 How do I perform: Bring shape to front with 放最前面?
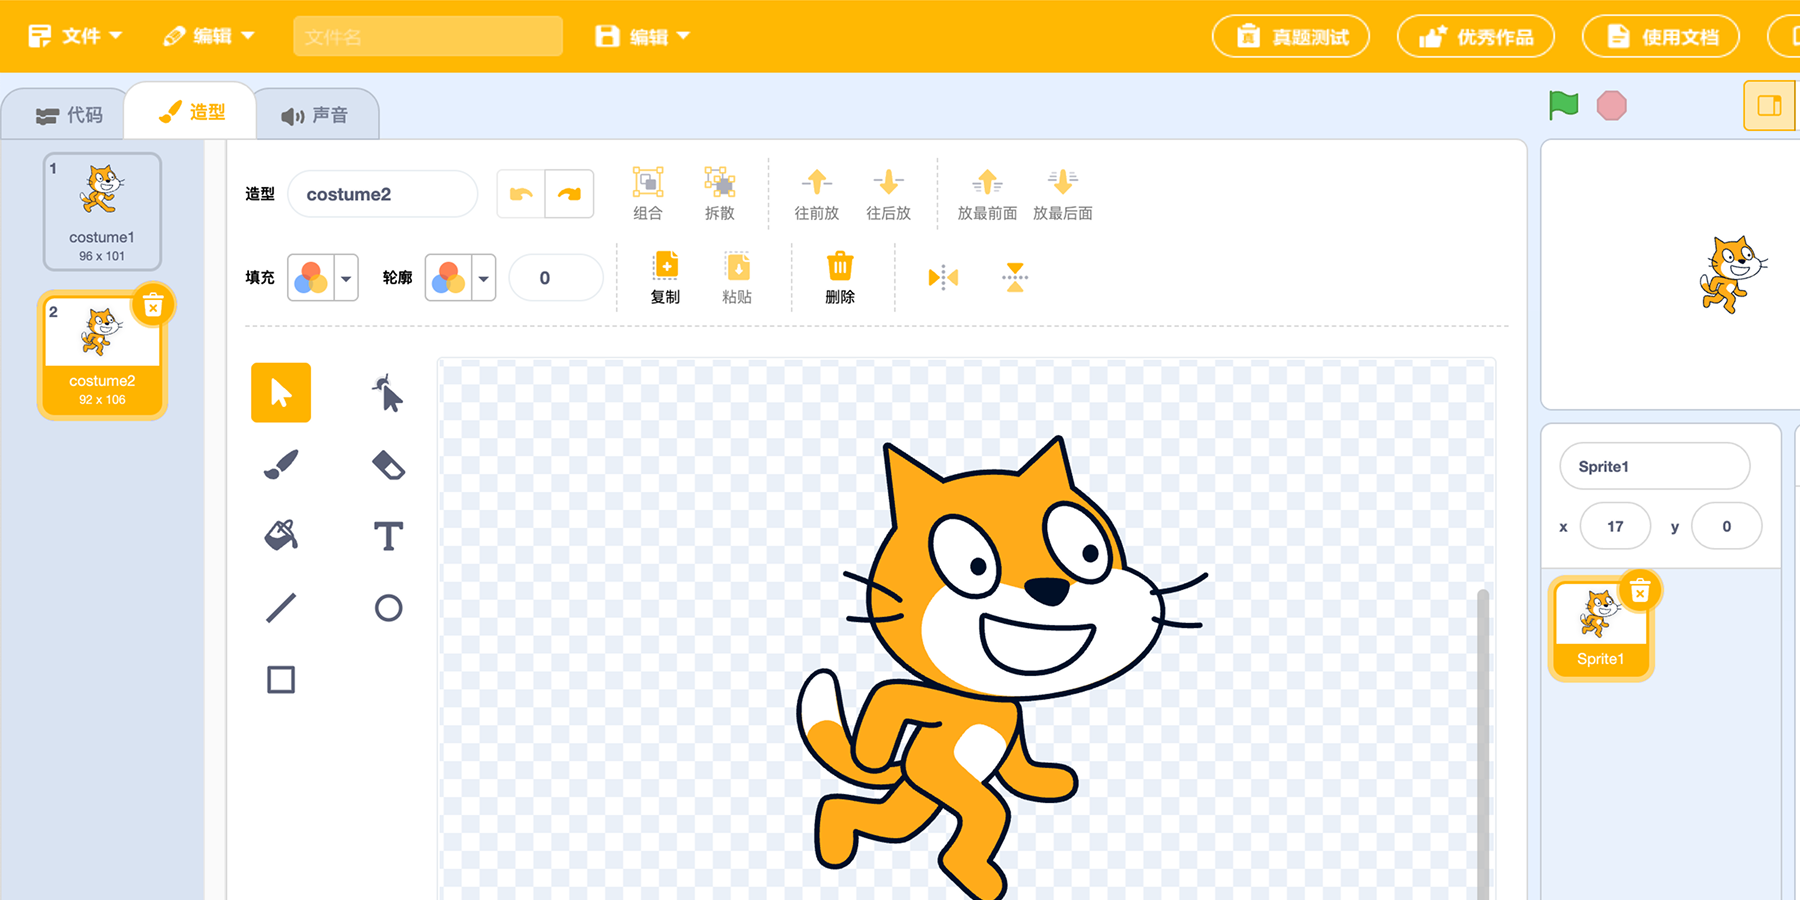point(987,193)
